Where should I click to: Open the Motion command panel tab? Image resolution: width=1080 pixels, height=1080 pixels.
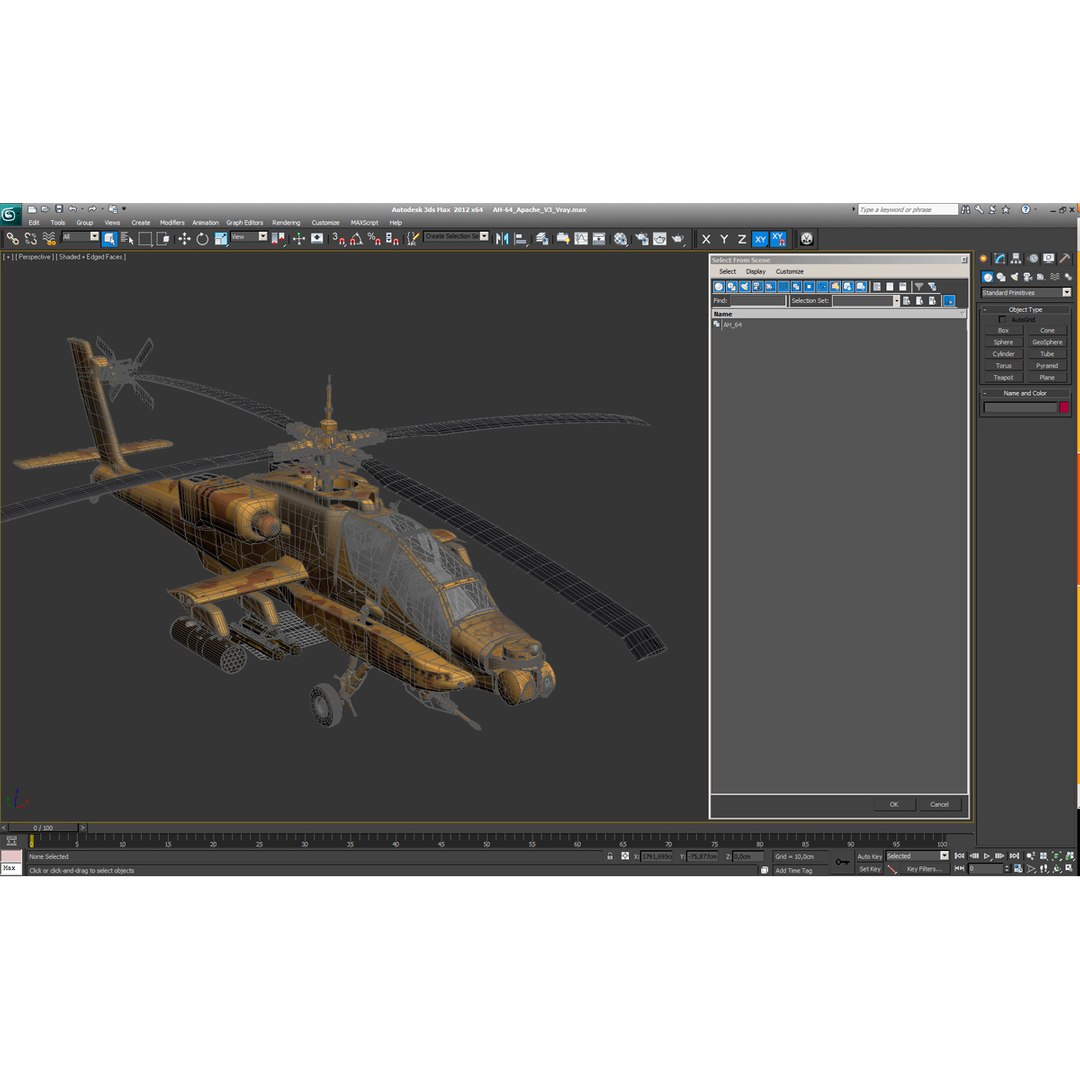[1032, 258]
